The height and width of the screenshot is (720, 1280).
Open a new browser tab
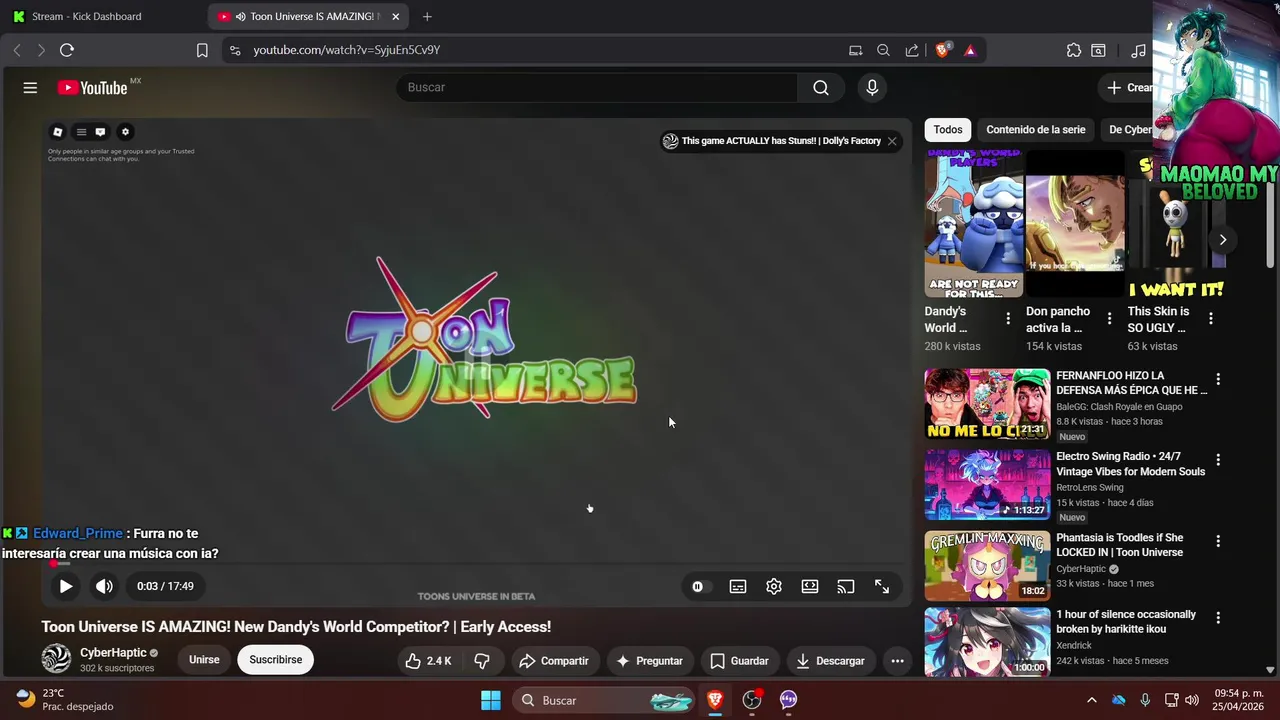[427, 17]
